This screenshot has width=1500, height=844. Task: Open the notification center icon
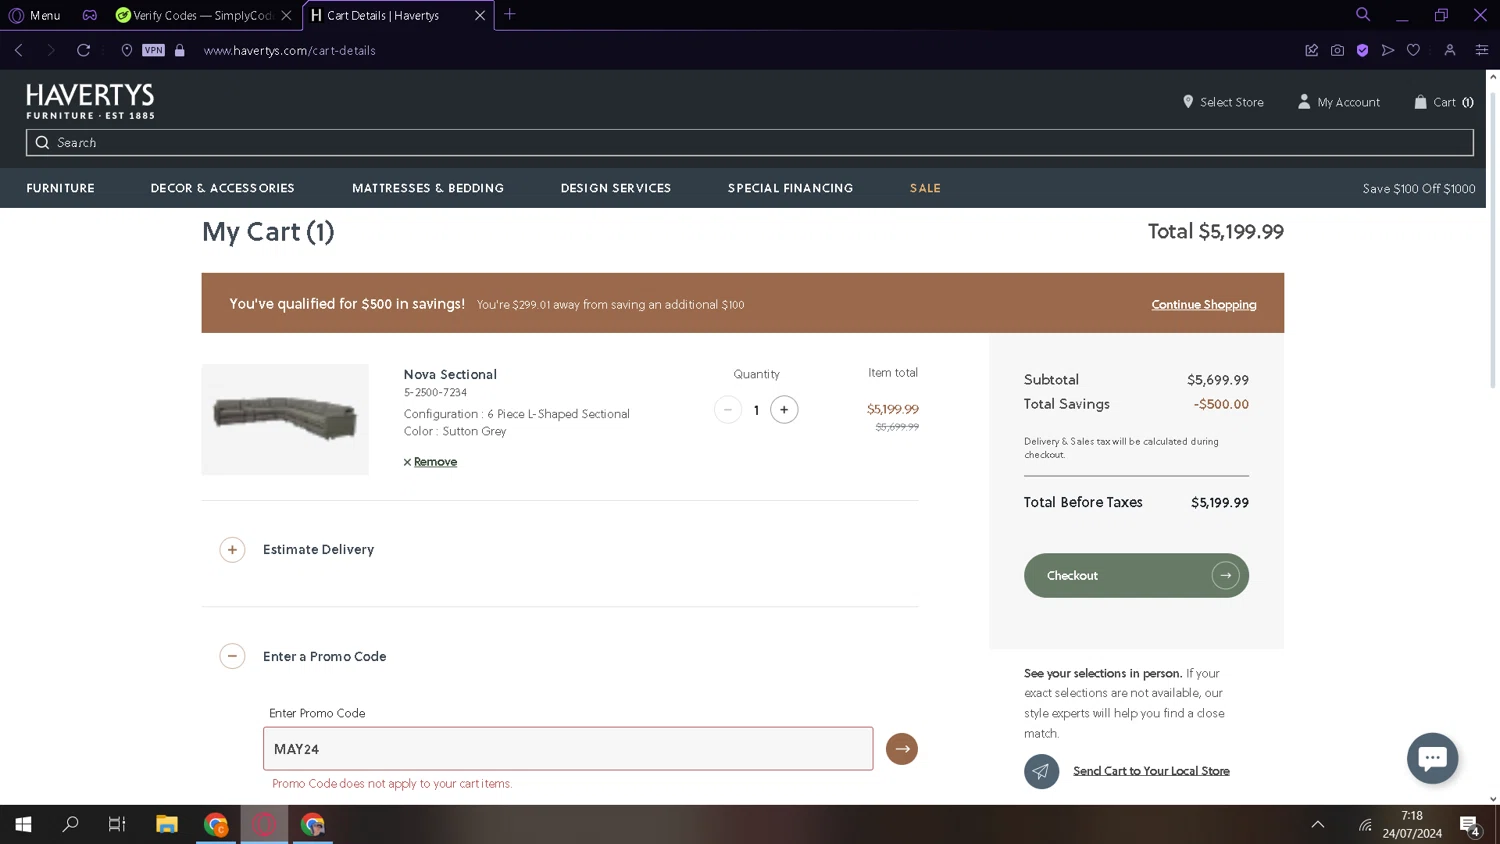click(1469, 825)
